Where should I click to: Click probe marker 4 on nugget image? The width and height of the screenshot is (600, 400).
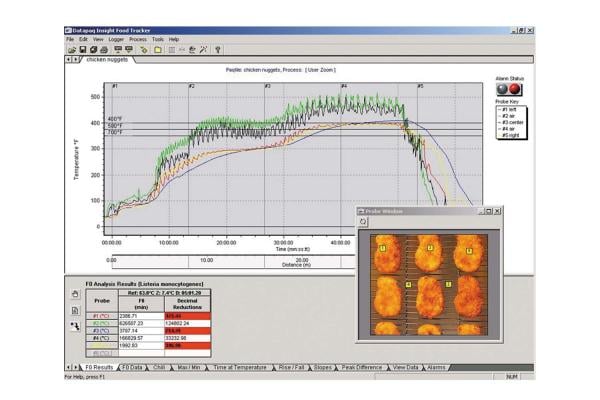tap(408, 285)
